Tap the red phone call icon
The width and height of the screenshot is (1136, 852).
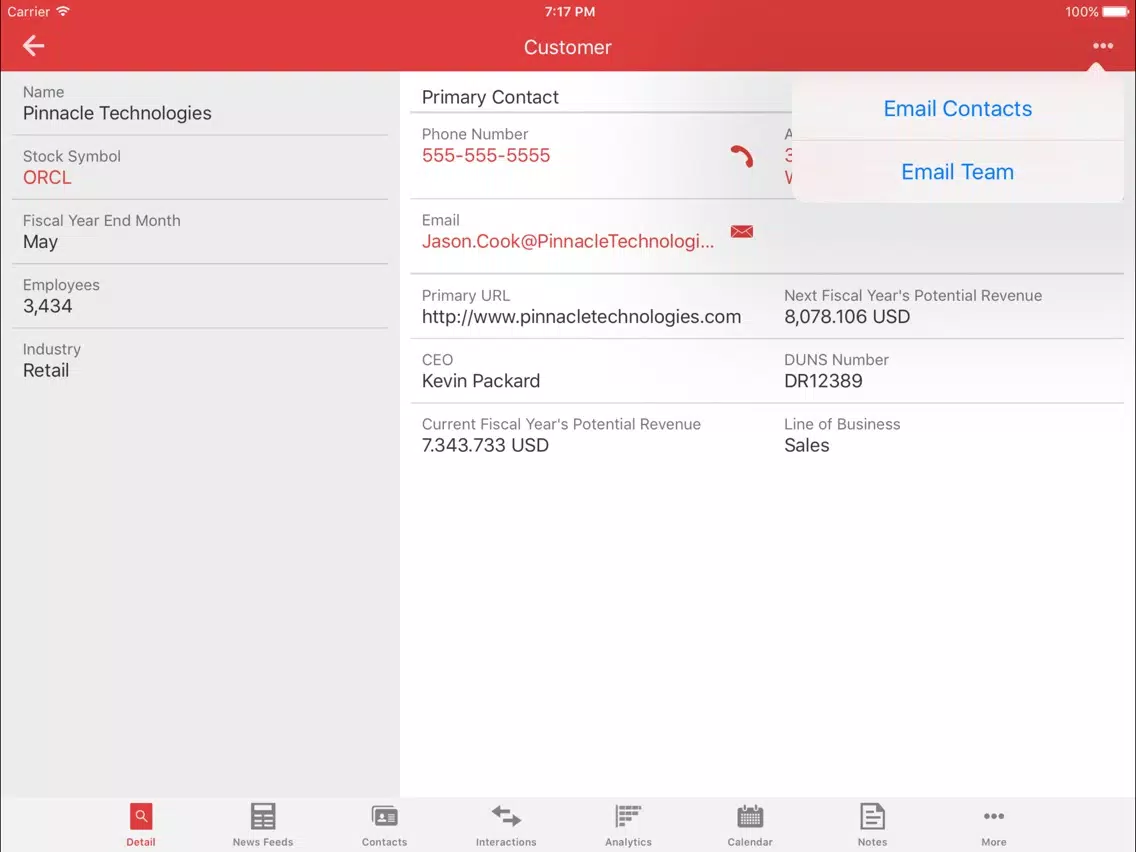point(742,156)
